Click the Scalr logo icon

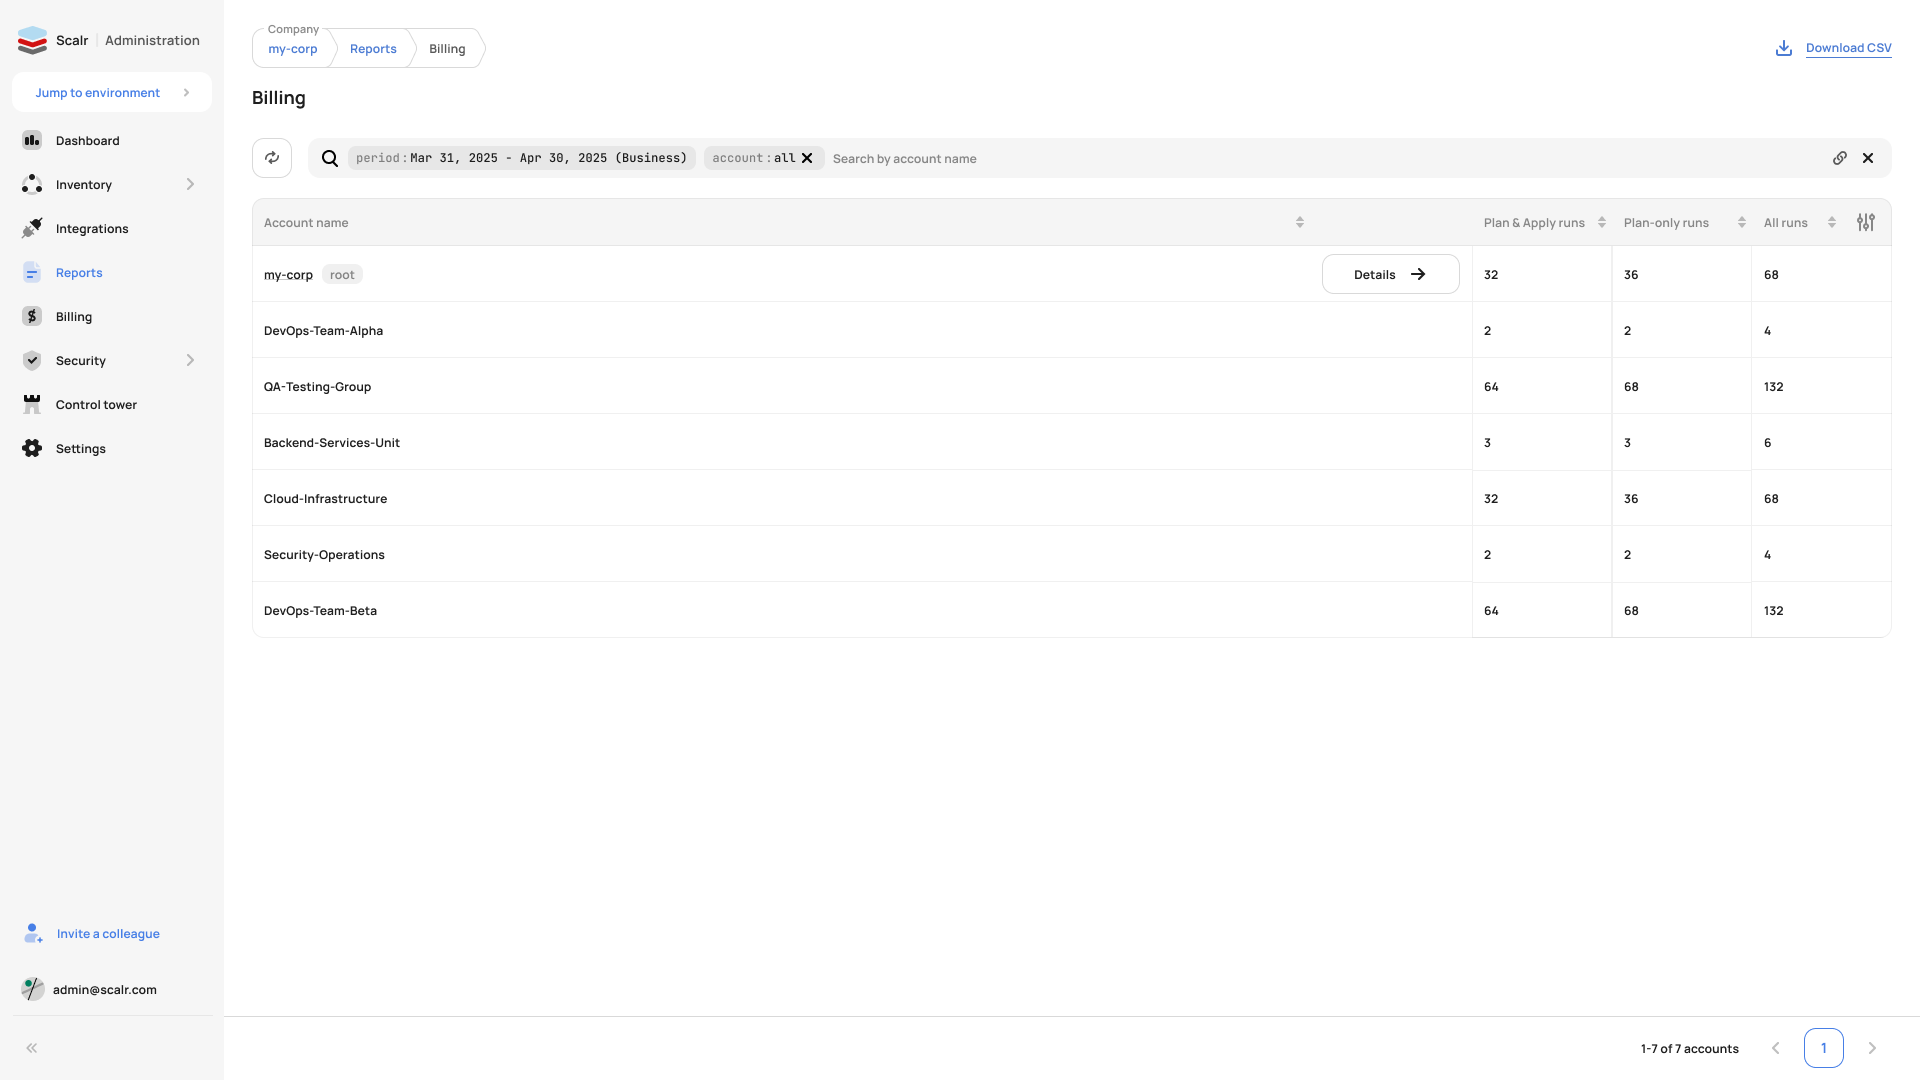coord(32,41)
